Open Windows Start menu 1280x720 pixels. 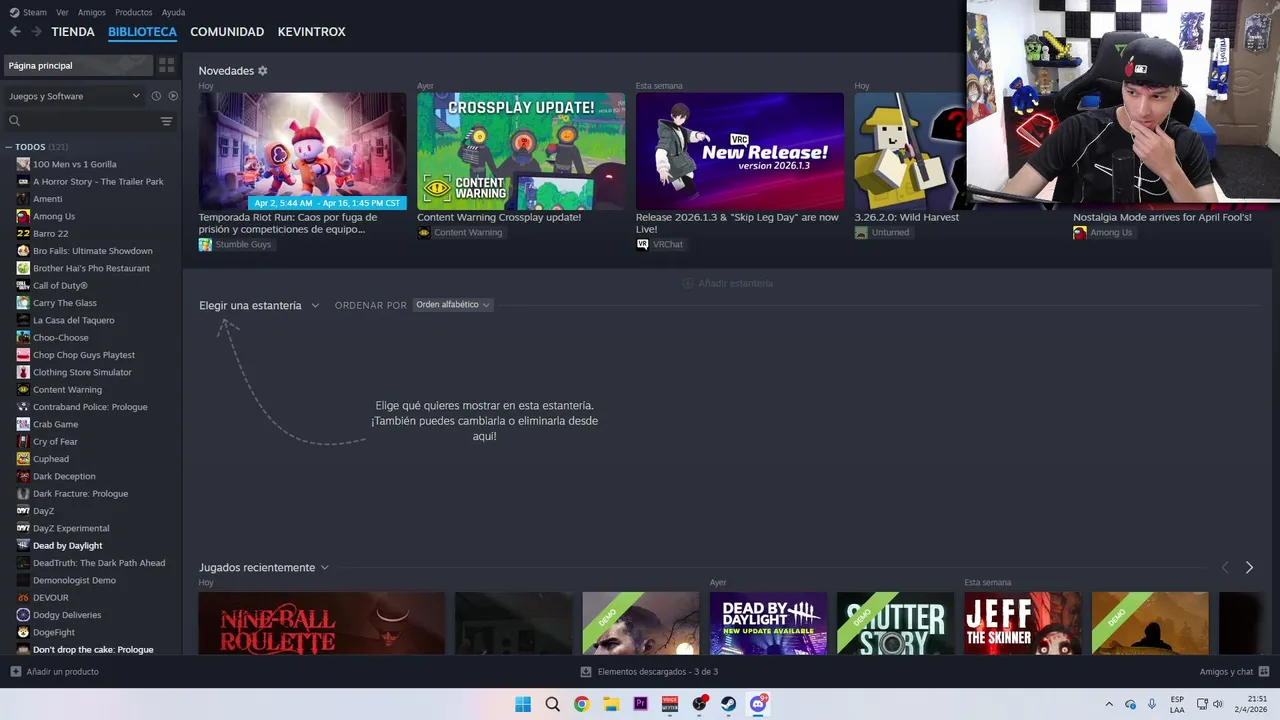tap(523, 704)
